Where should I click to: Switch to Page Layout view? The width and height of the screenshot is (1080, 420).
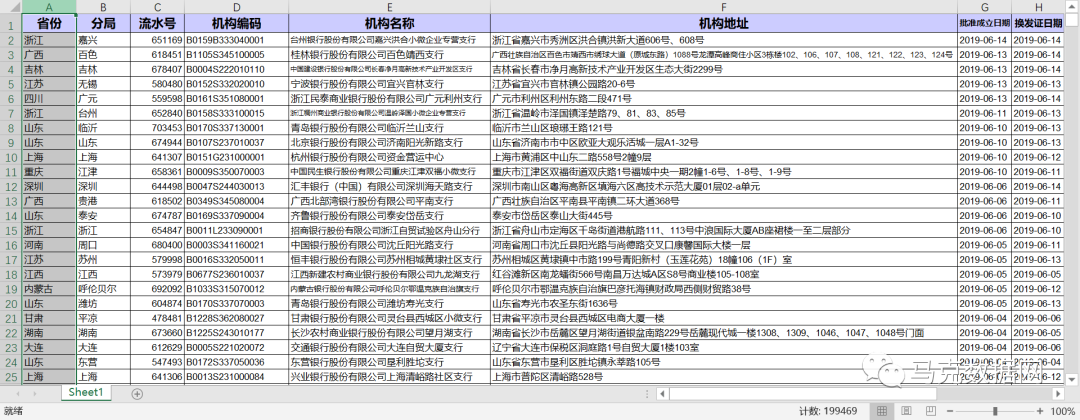click(x=906, y=411)
